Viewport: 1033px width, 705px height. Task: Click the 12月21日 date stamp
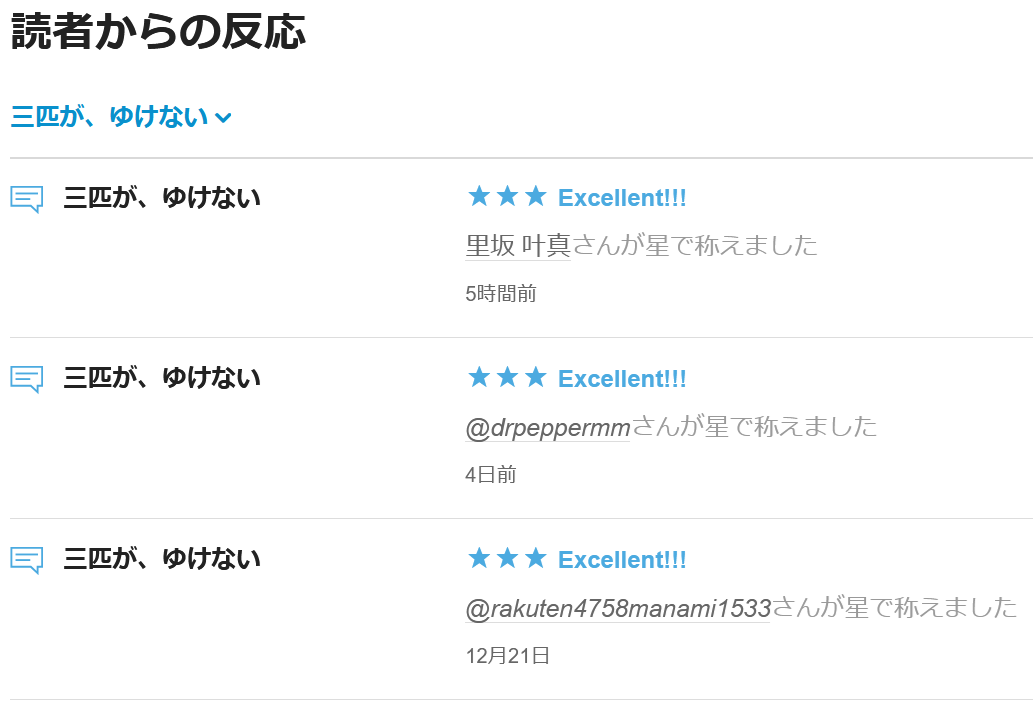coord(508,656)
